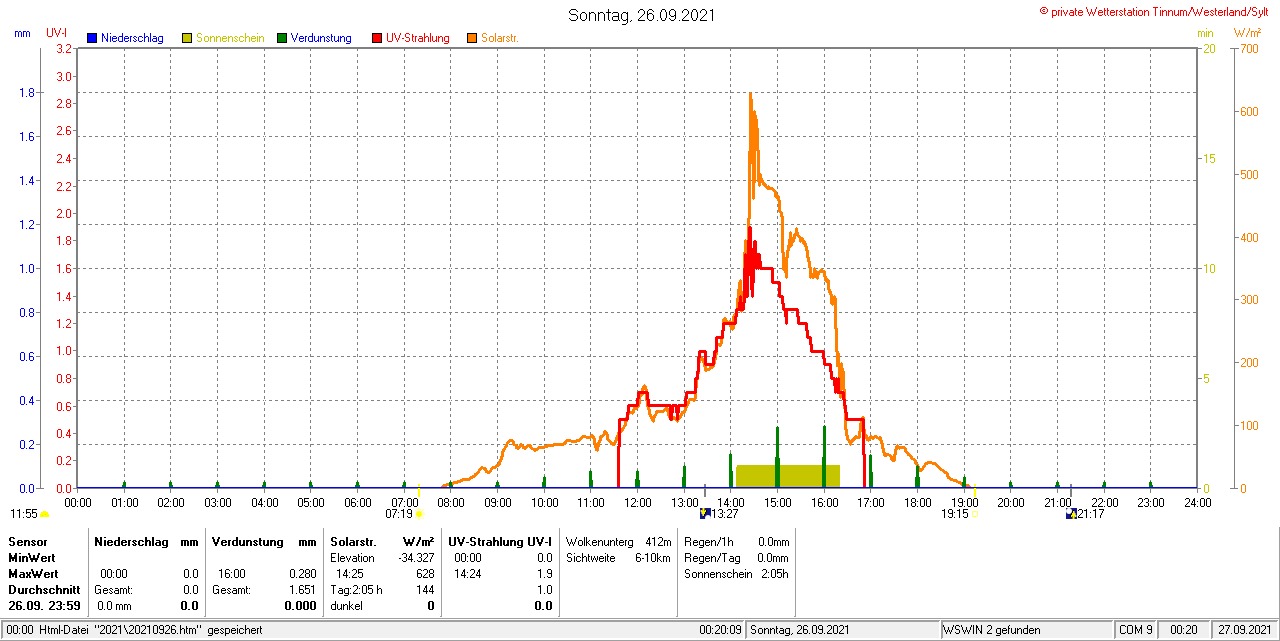Click the Regen/1h 0.0mm entry
This screenshot has height=641, width=1280.
pos(737,541)
